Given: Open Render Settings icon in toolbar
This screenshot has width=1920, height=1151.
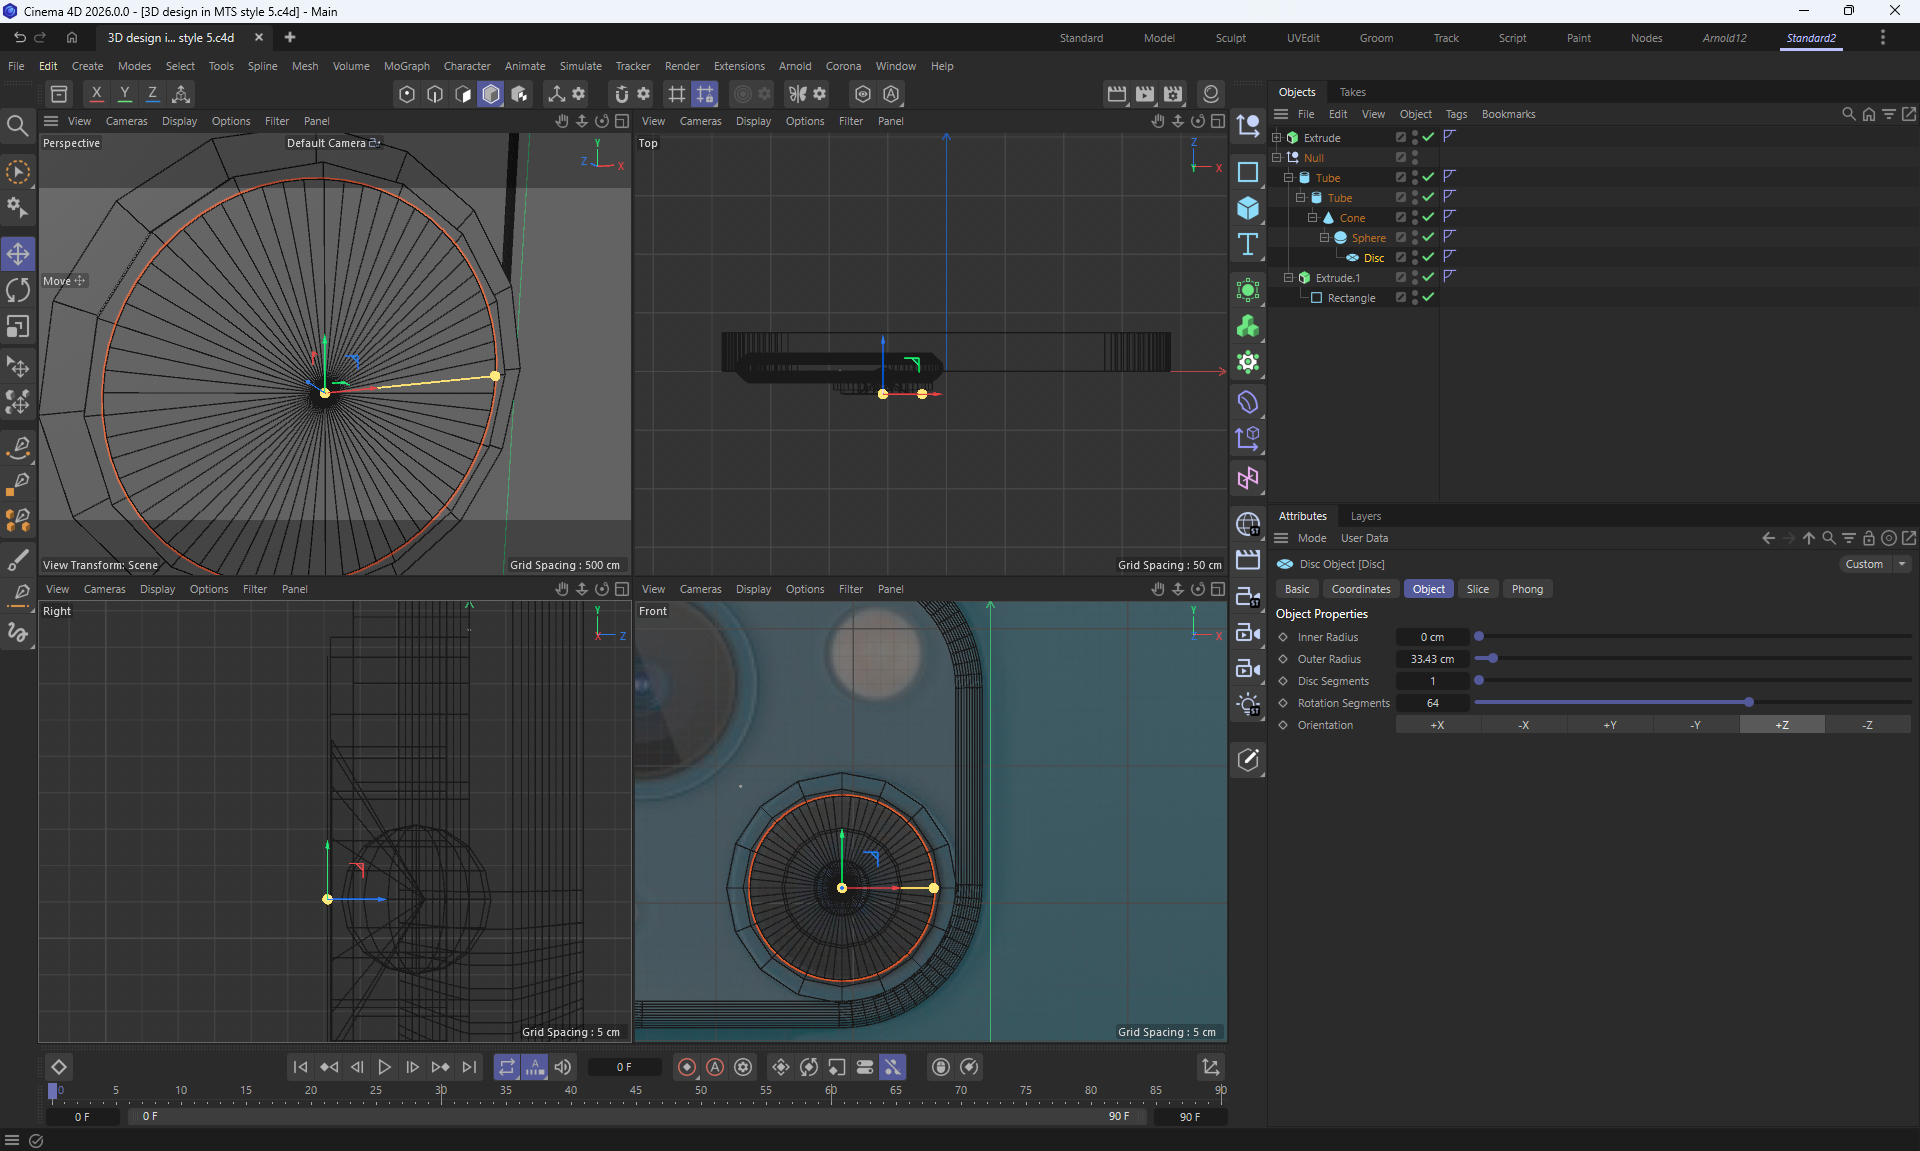Looking at the screenshot, I should pos(1173,94).
